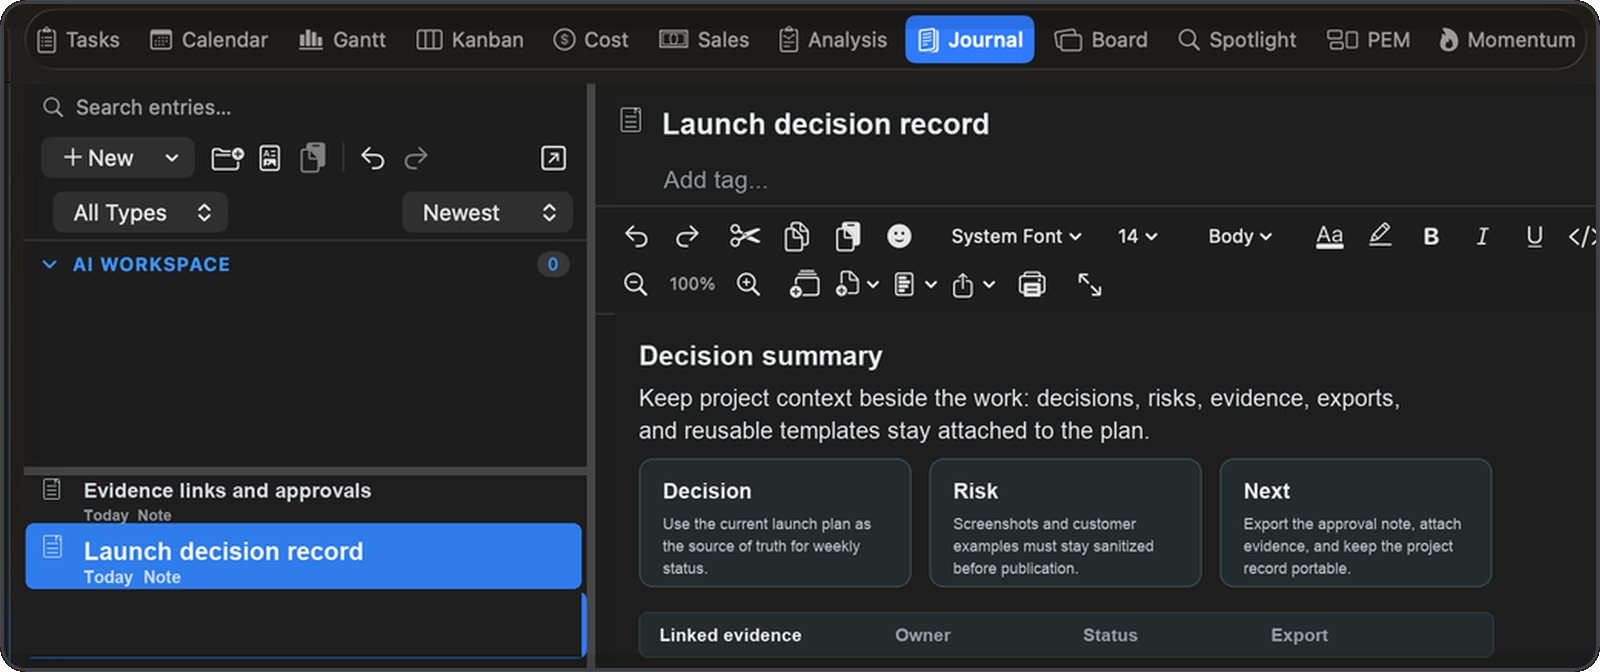This screenshot has width=1600, height=672.
Task: Toggle underline formatting
Action: click(x=1534, y=236)
